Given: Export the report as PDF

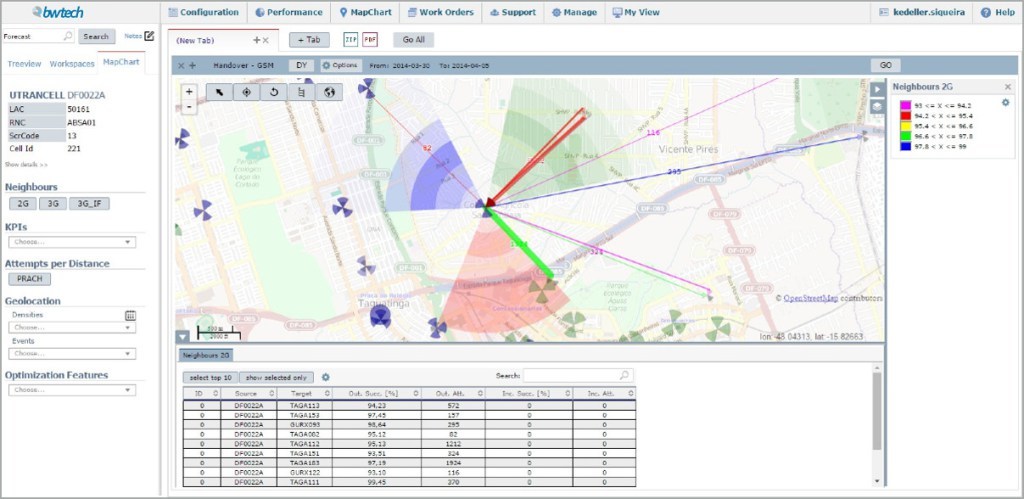Looking at the screenshot, I should click(x=370, y=40).
